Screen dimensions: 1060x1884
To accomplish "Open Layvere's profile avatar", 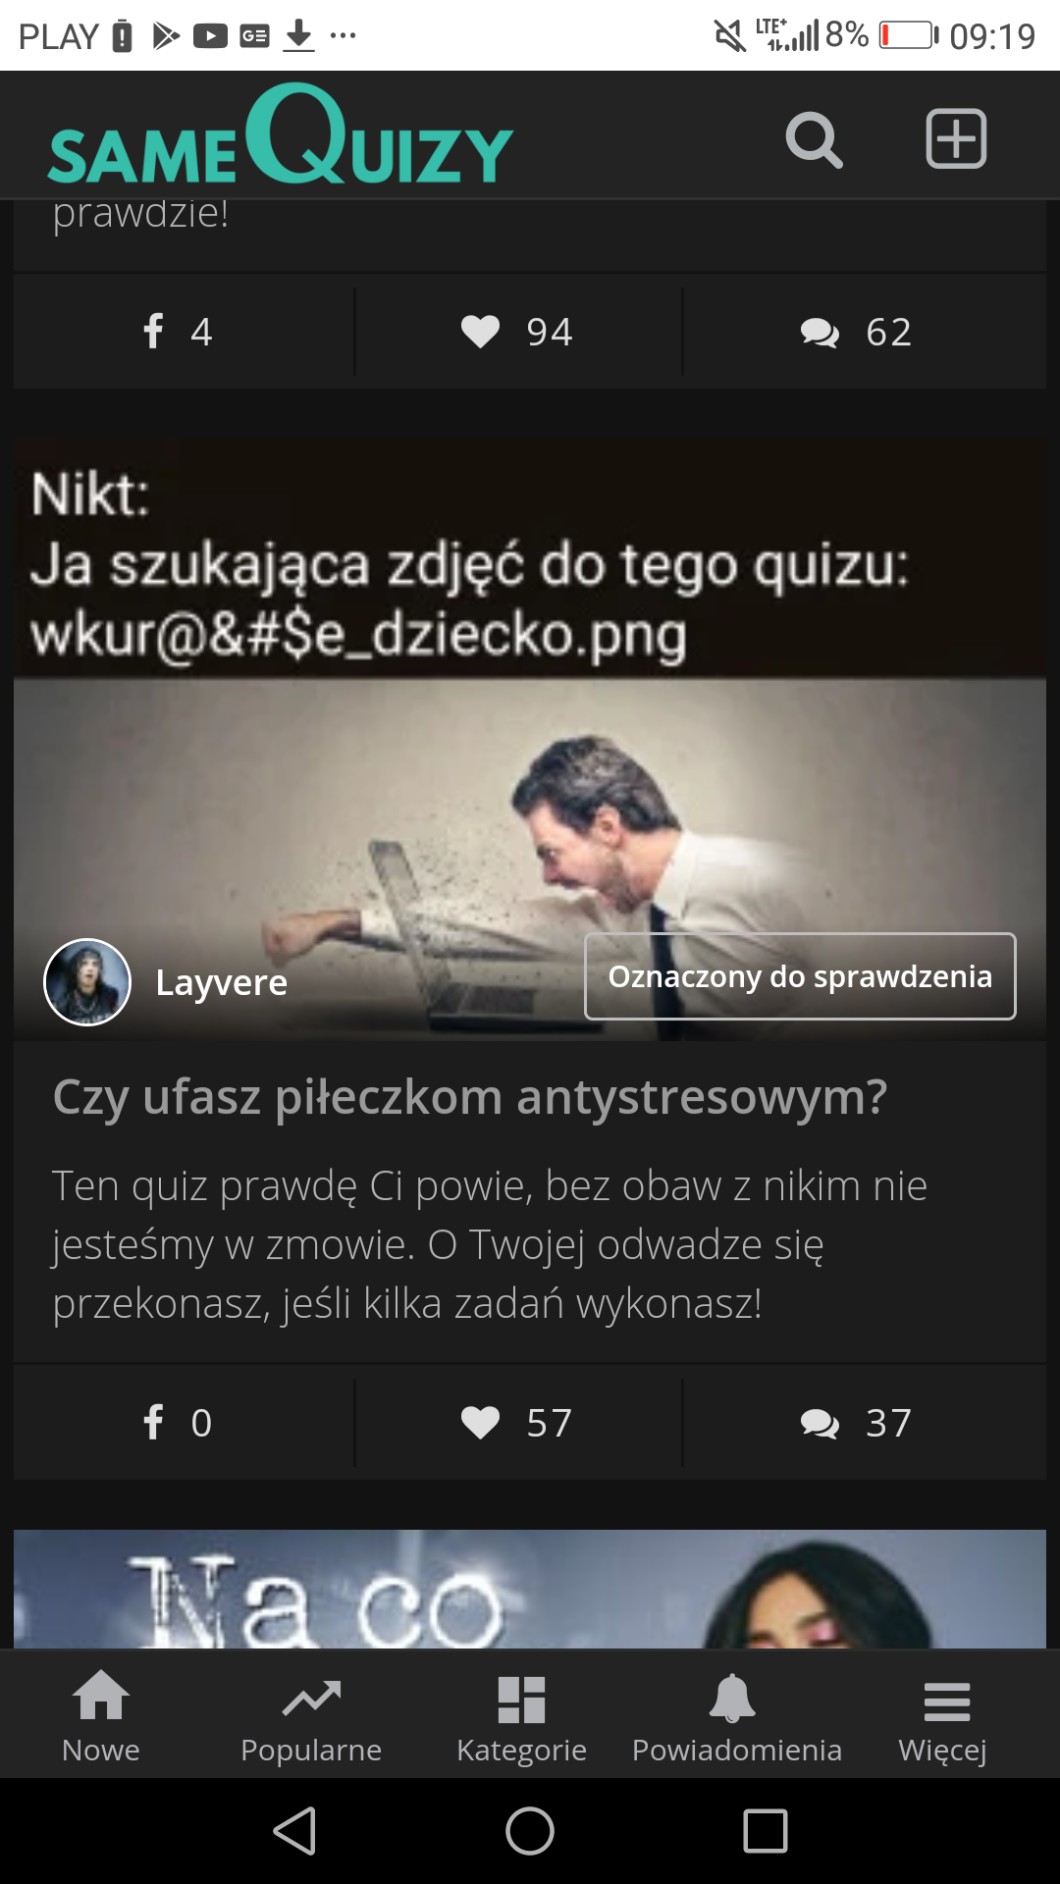I will (88, 982).
